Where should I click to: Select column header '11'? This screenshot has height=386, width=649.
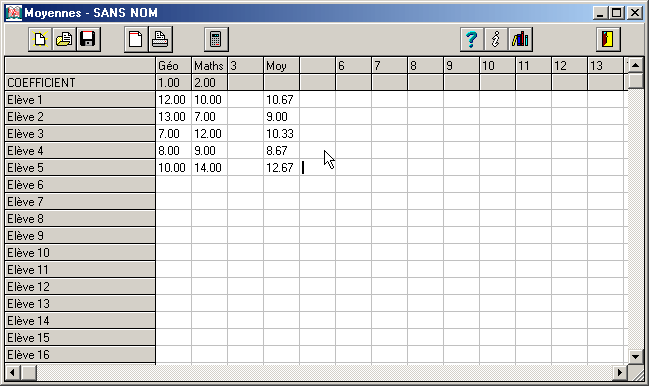(534, 66)
